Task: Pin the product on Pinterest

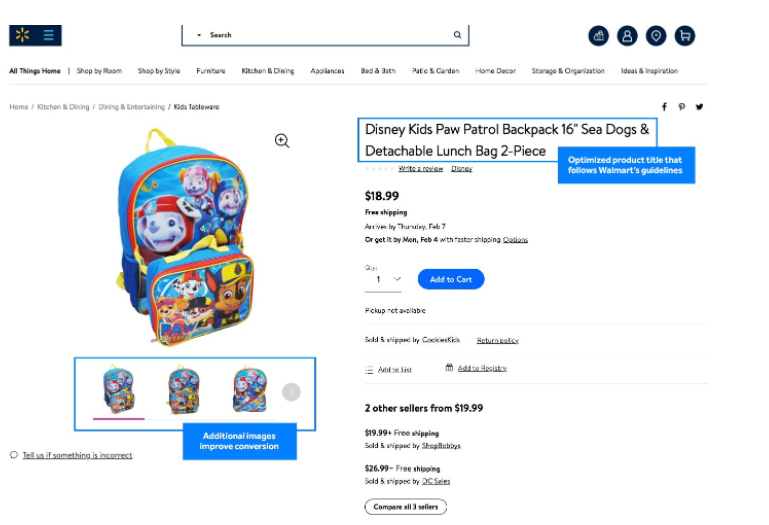Action: 682,107
